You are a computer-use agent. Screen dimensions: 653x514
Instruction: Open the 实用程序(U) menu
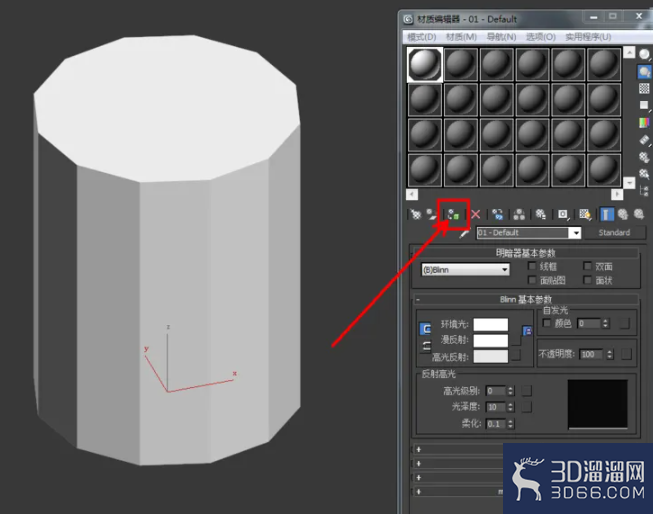588,37
